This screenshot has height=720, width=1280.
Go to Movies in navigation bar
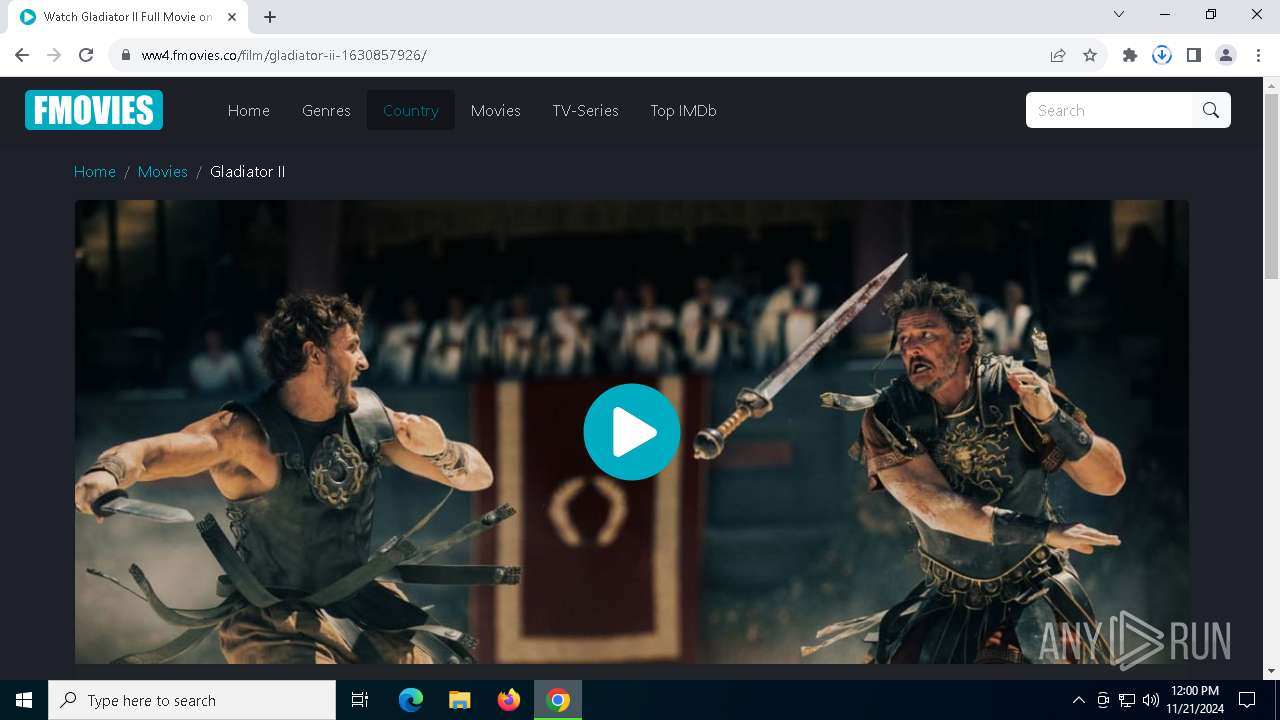(496, 110)
